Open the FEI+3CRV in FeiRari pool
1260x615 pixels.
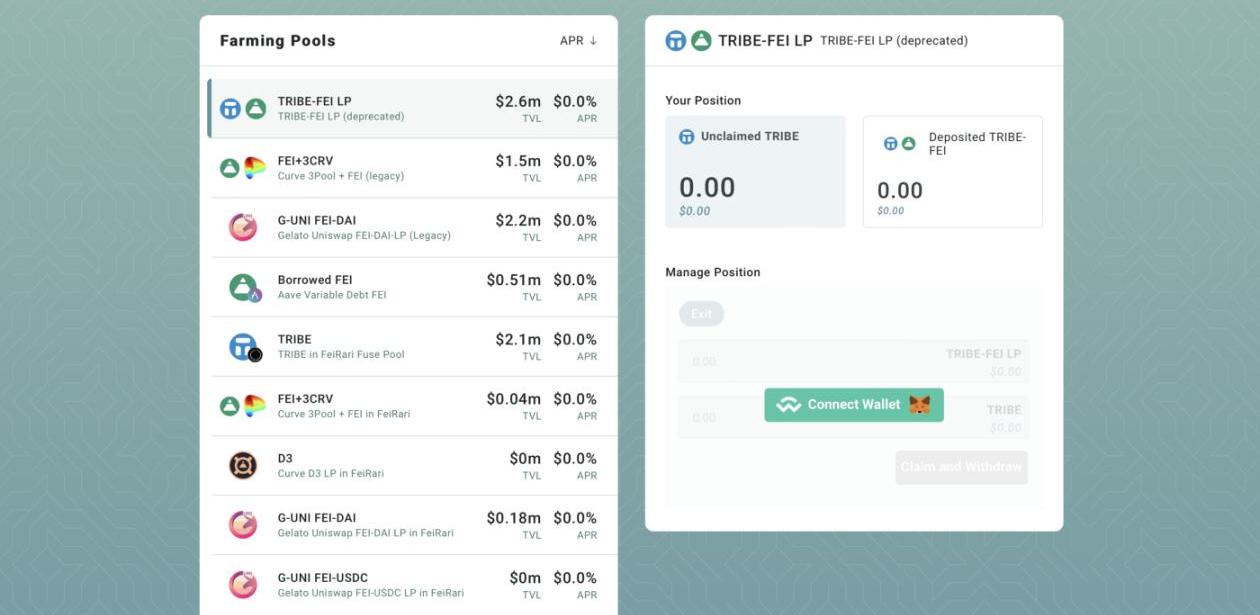click(x=412, y=406)
